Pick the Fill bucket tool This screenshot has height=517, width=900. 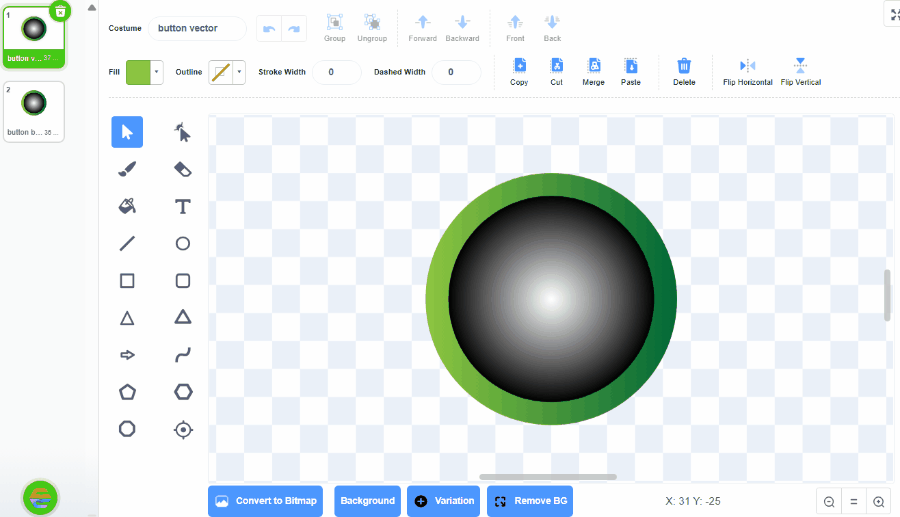click(x=127, y=206)
